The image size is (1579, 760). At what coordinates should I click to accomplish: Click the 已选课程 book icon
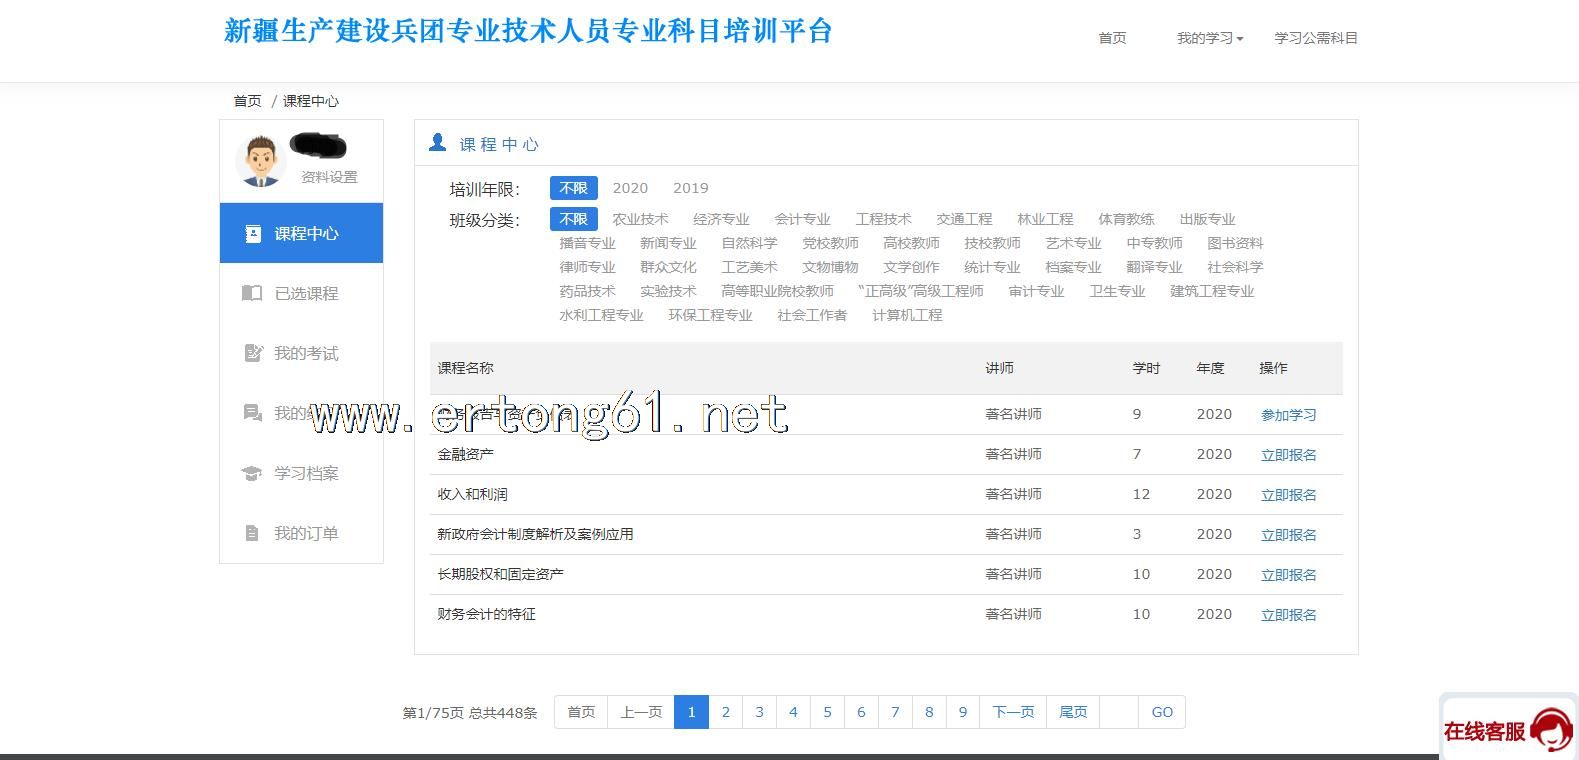pos(252,293)
